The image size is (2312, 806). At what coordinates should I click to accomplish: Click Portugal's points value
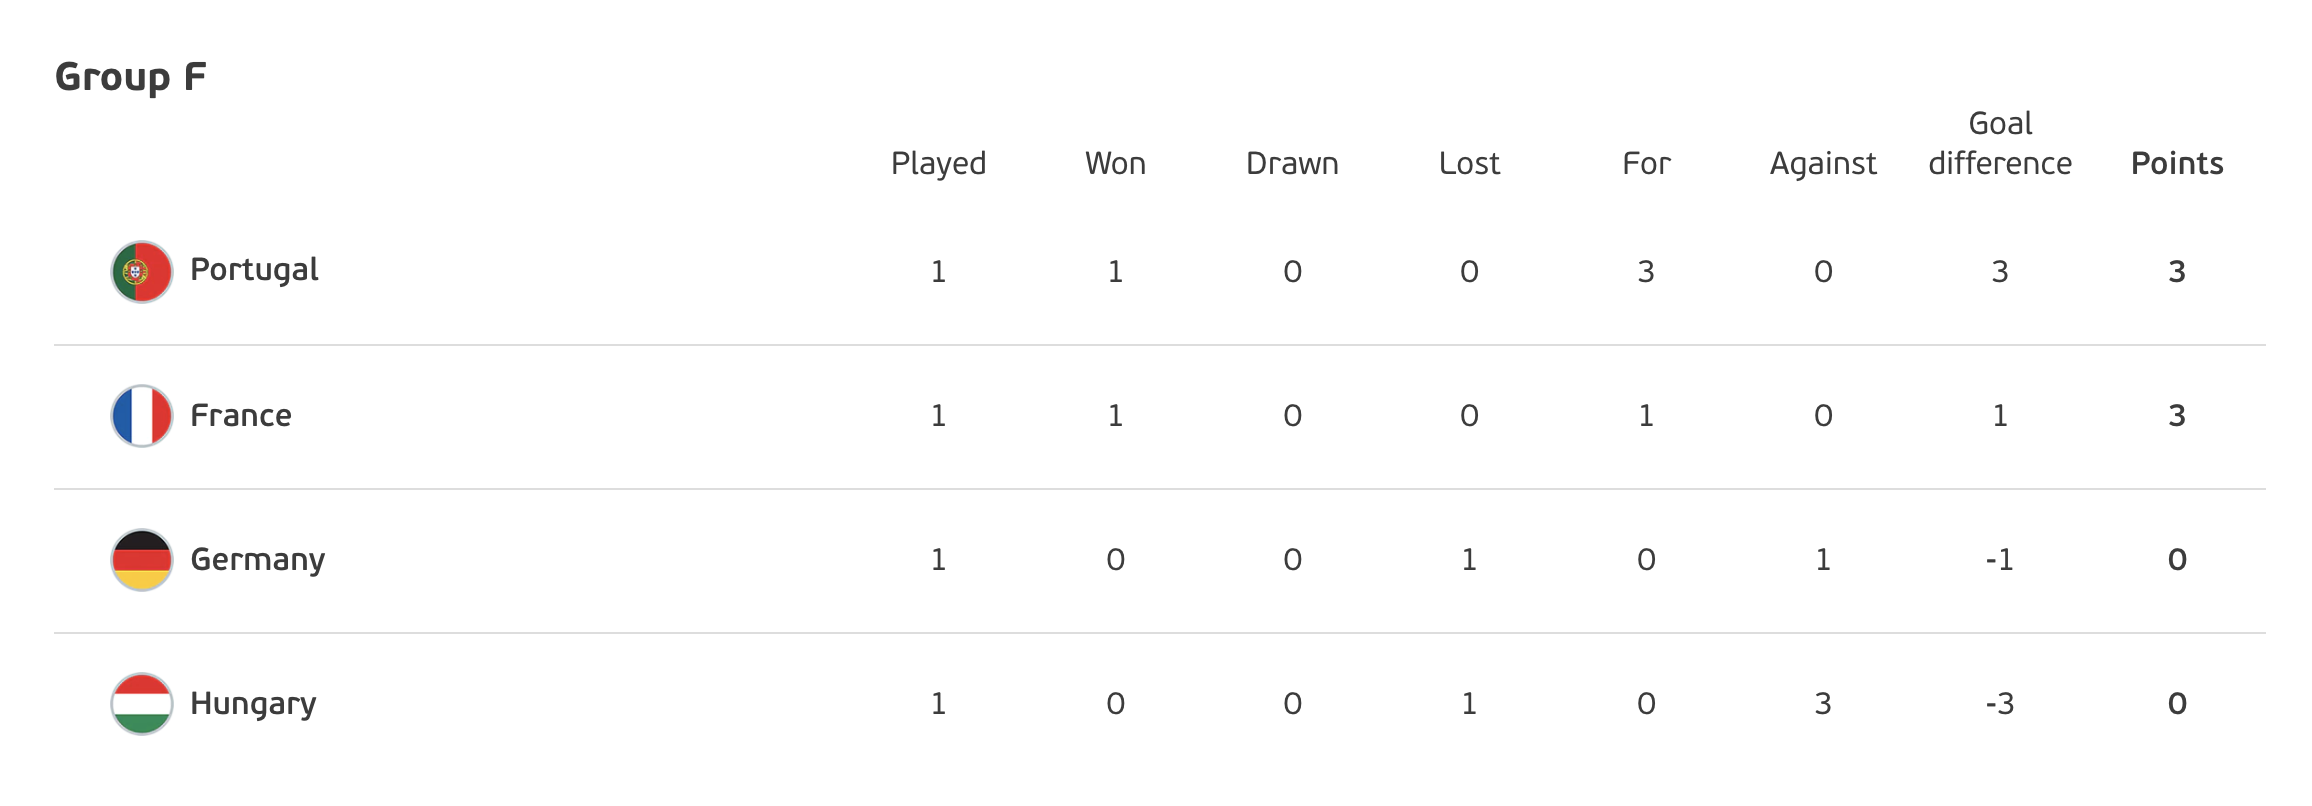[2177, 272]
